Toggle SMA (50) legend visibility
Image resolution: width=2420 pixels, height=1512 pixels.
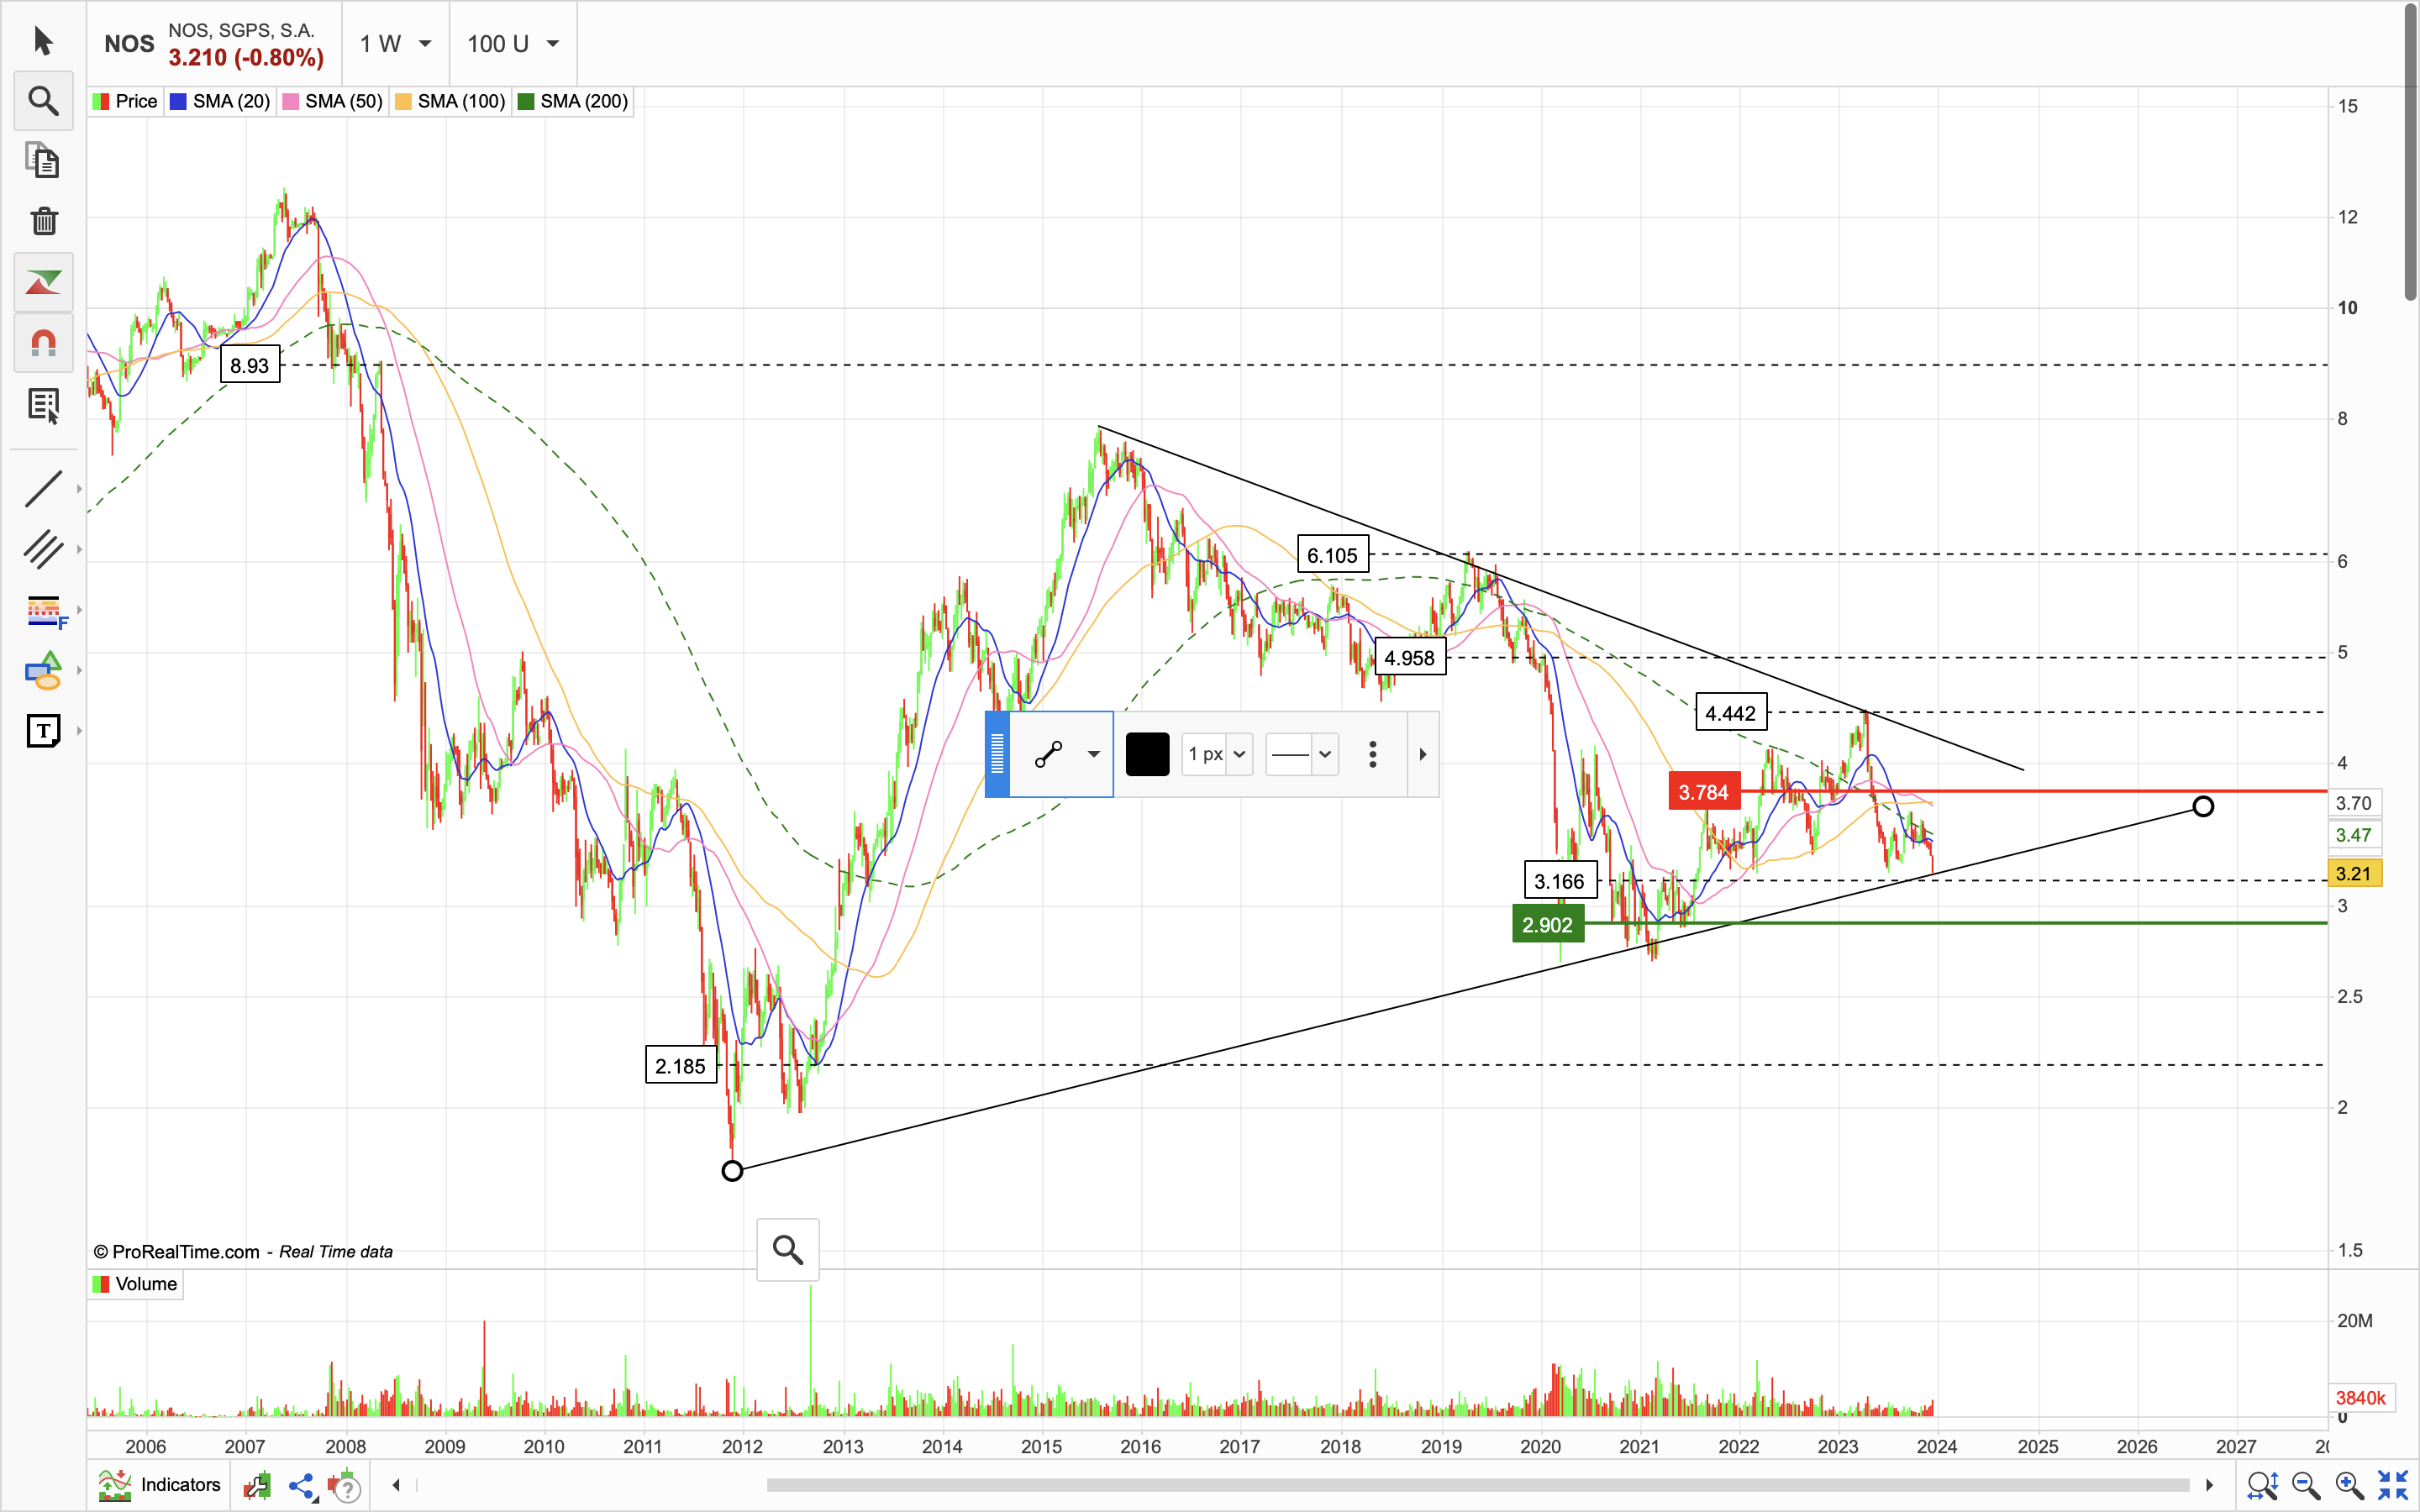pyautogui.click(x=333, y=102)
